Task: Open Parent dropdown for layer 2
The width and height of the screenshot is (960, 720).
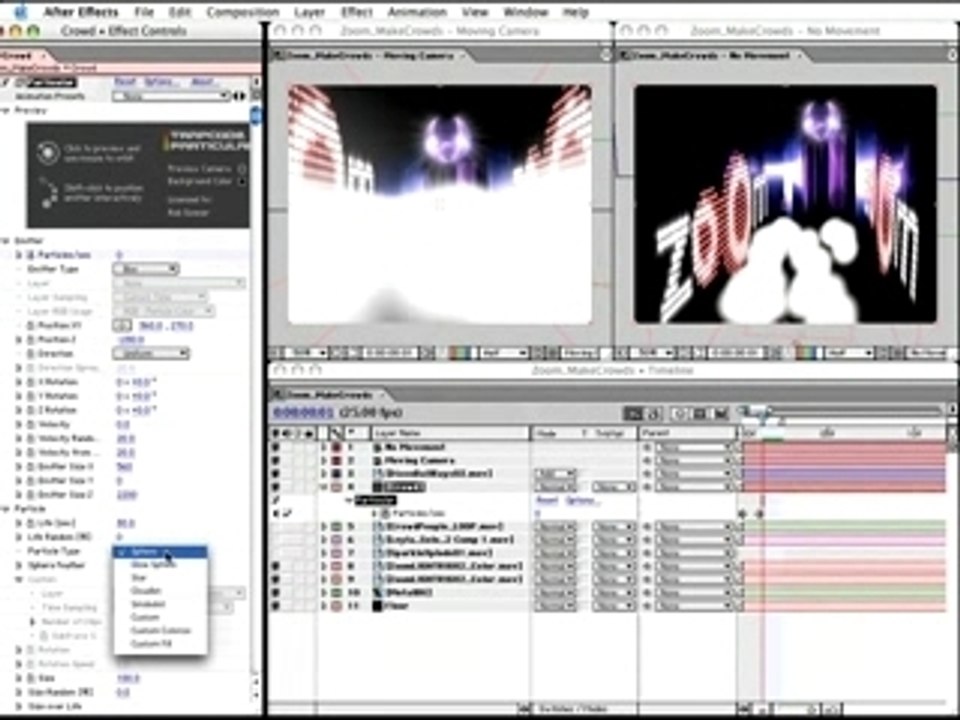Action: pos(694,460)
